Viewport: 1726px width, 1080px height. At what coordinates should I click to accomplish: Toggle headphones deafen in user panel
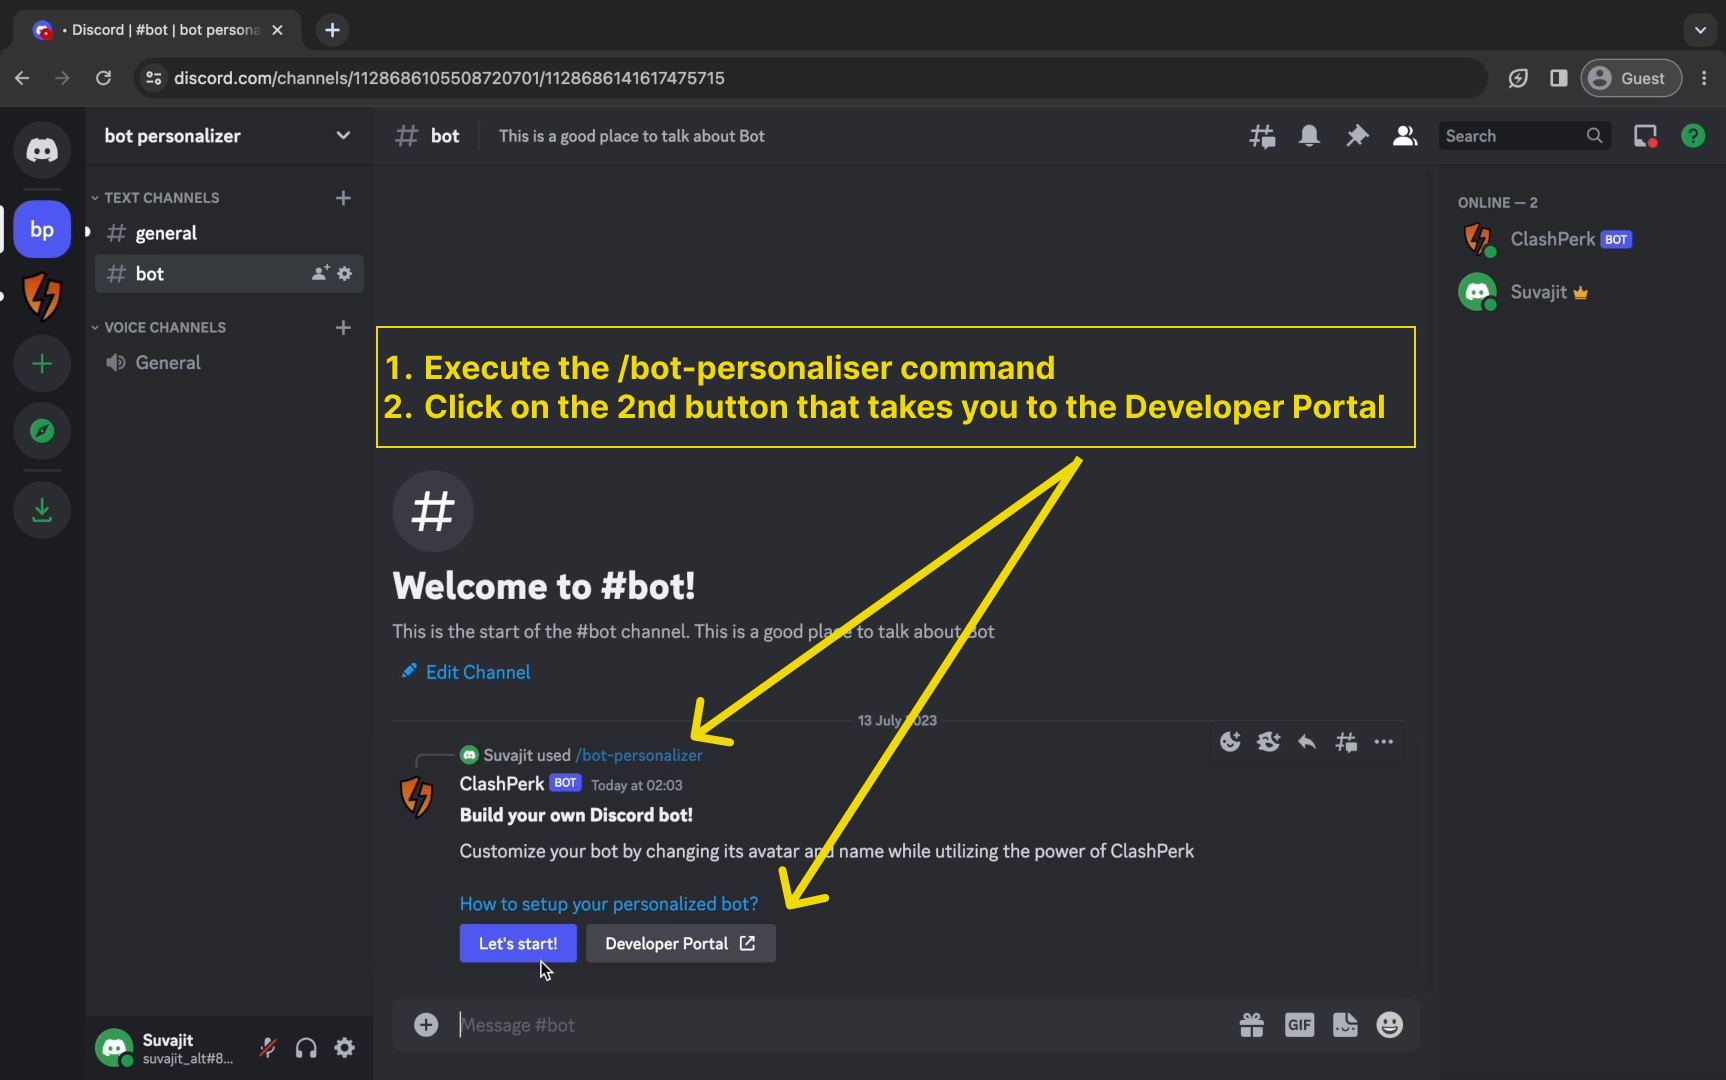coord(306,1047)
